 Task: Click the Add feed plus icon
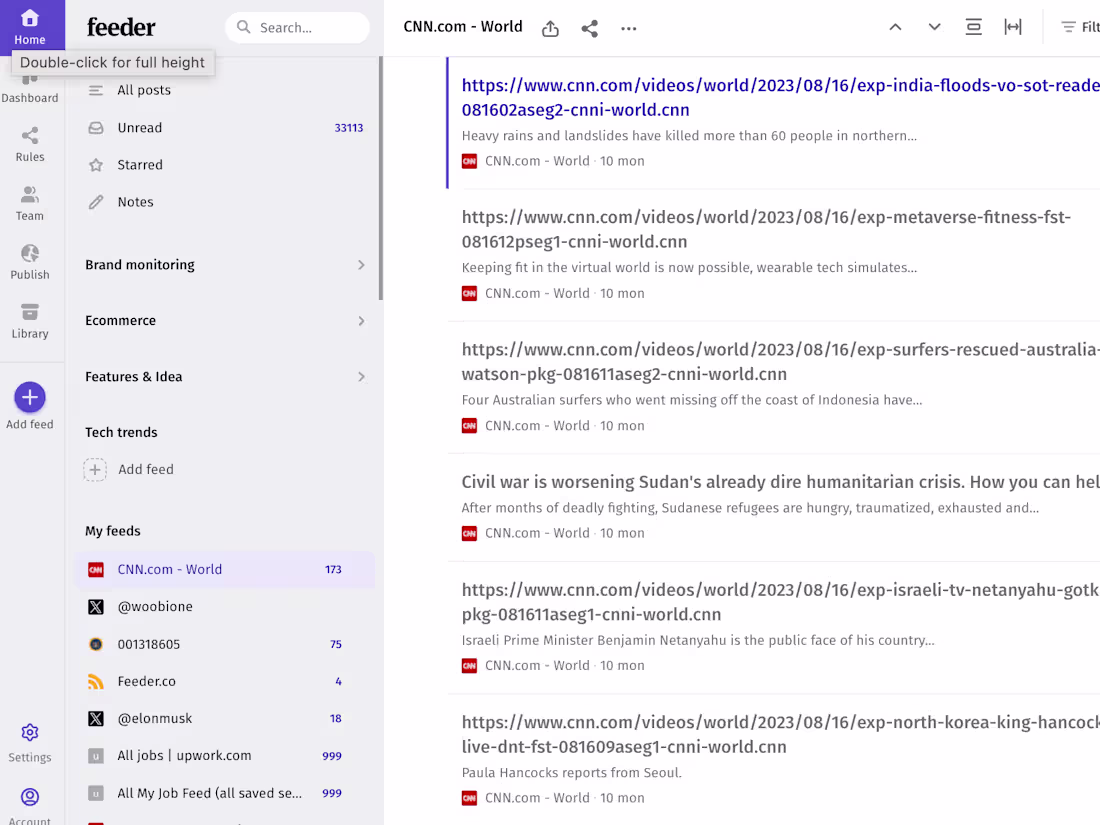click(30, 397)
